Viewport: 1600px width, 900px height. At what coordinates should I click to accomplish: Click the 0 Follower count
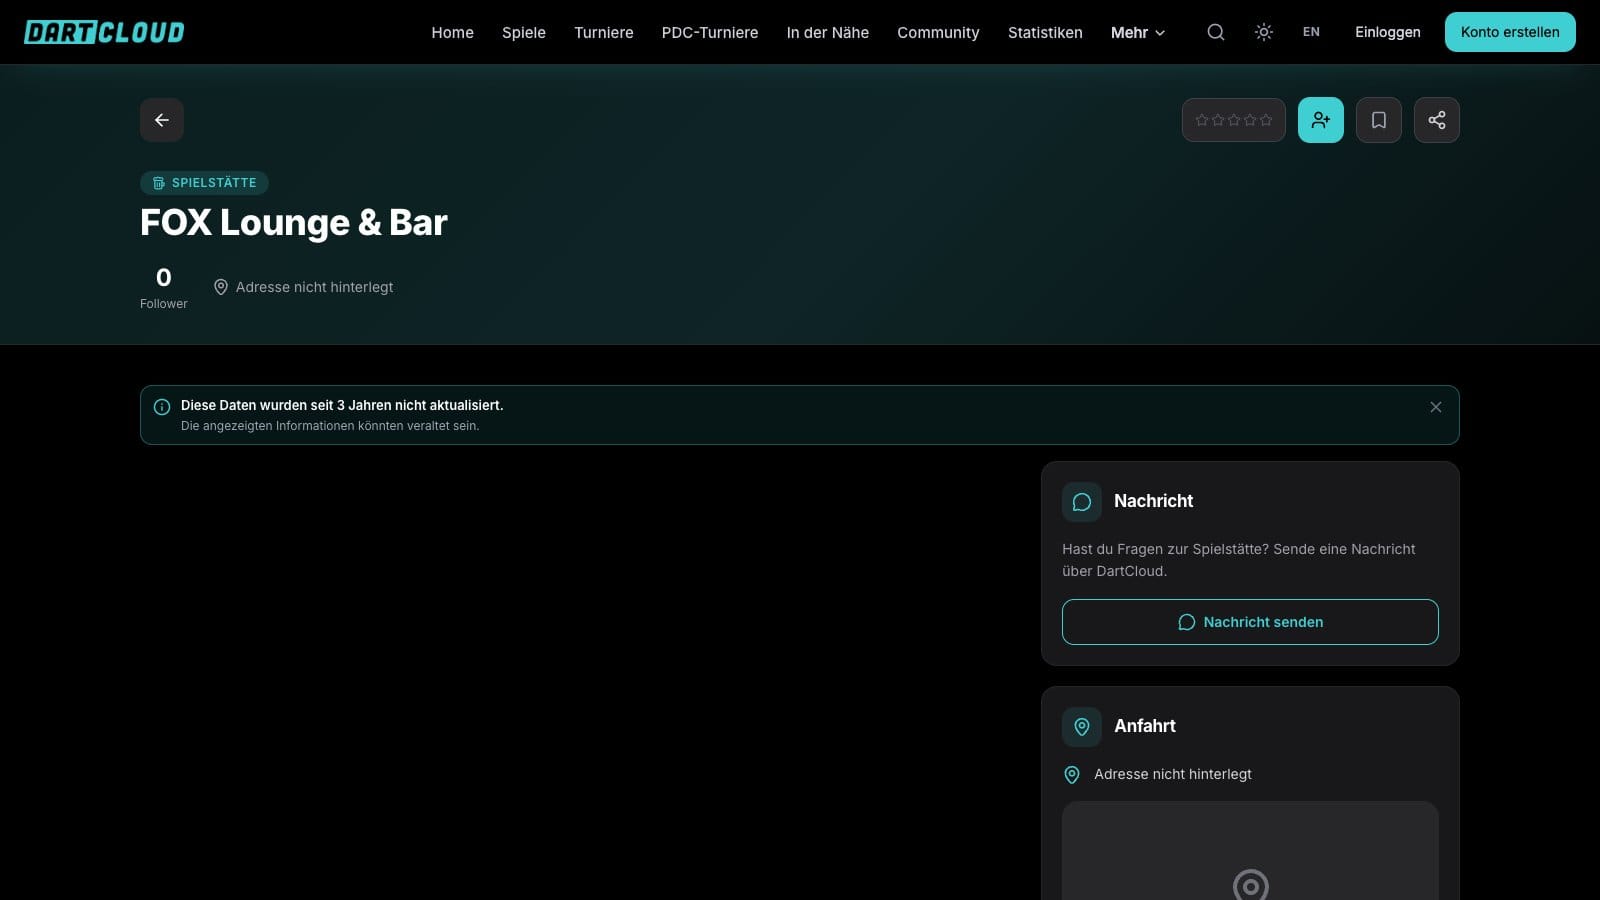(164, 288)
